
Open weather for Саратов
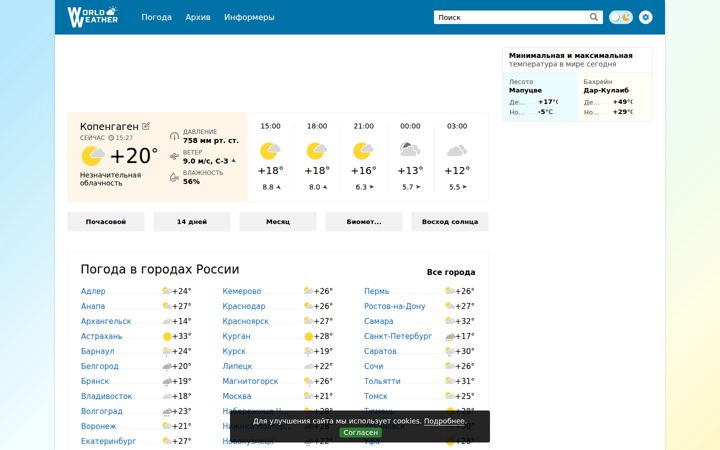pyautogui.click(x=380, y=351)
